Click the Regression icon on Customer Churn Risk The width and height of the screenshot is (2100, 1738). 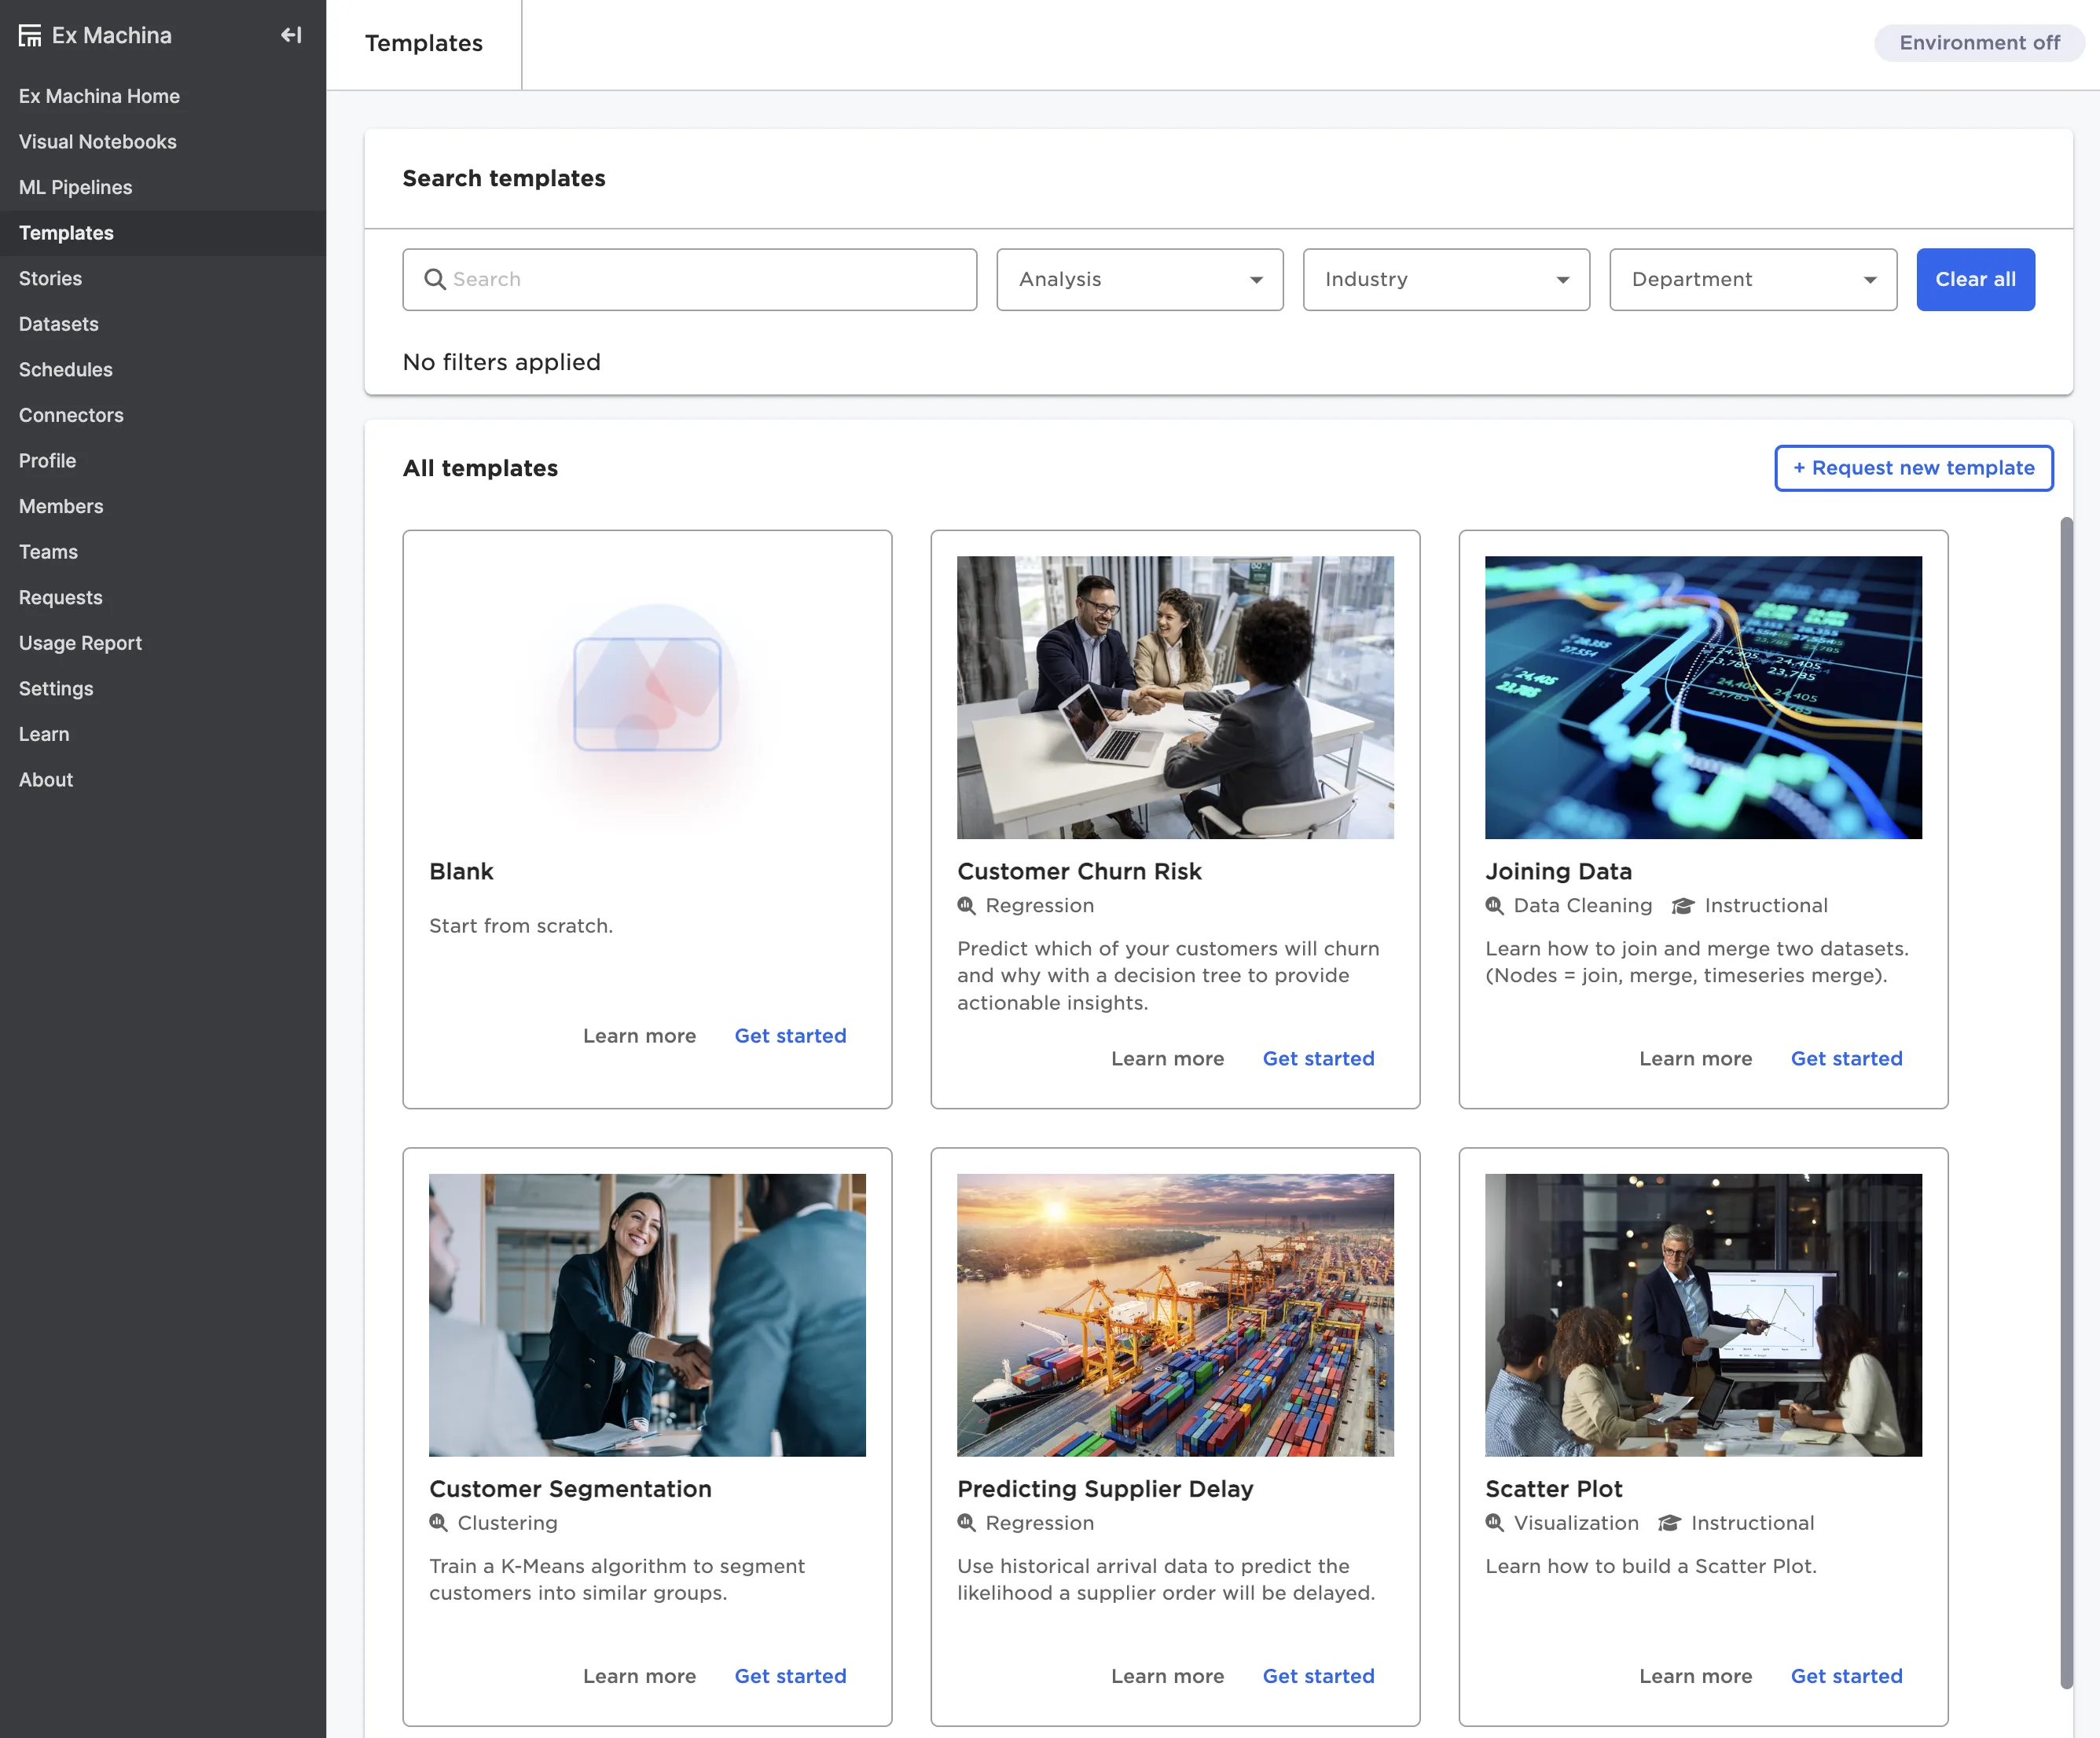[x=966, y=905]
